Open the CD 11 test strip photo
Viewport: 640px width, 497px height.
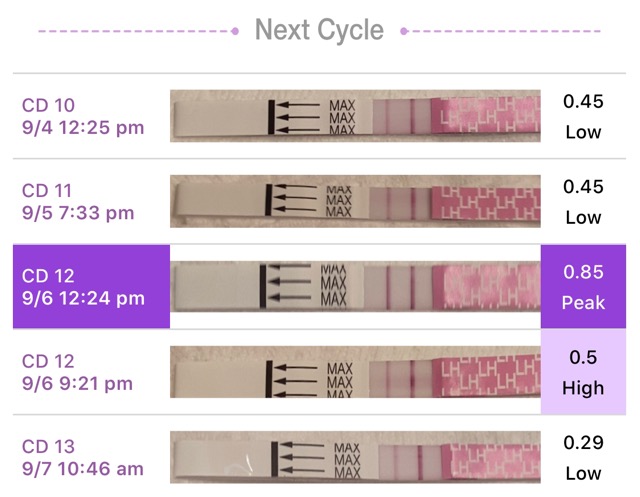[355, 201]
